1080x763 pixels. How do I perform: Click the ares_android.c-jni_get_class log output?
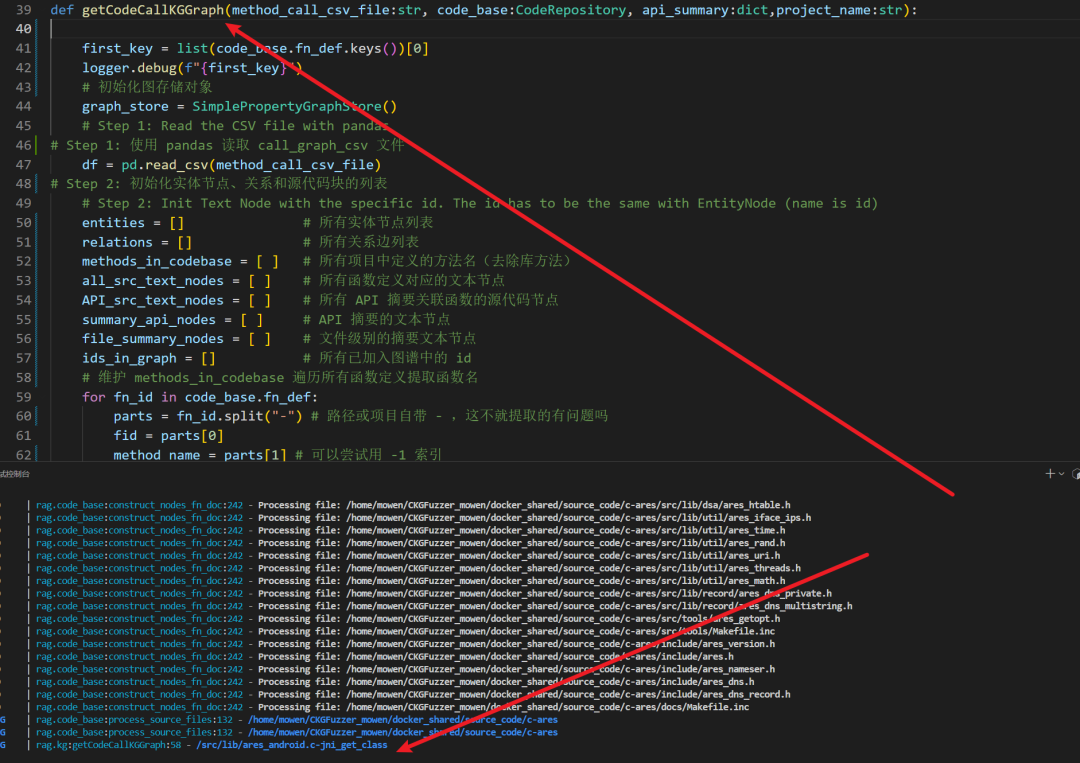tap(292, 745)
